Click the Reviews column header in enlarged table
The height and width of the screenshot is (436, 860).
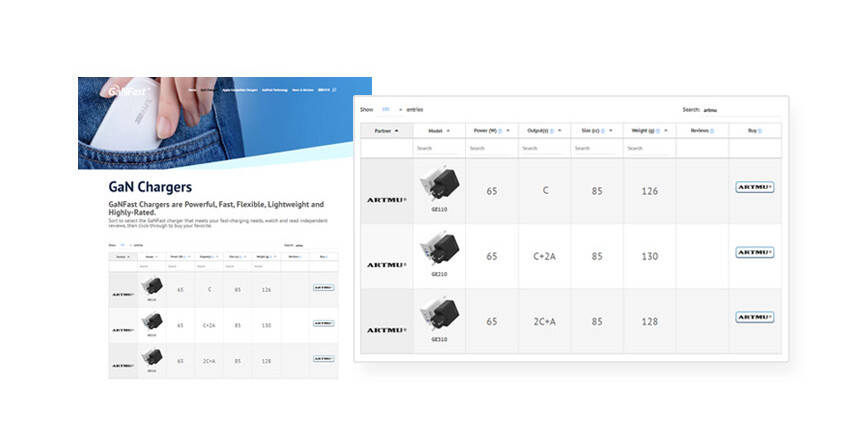pos(701,130)
